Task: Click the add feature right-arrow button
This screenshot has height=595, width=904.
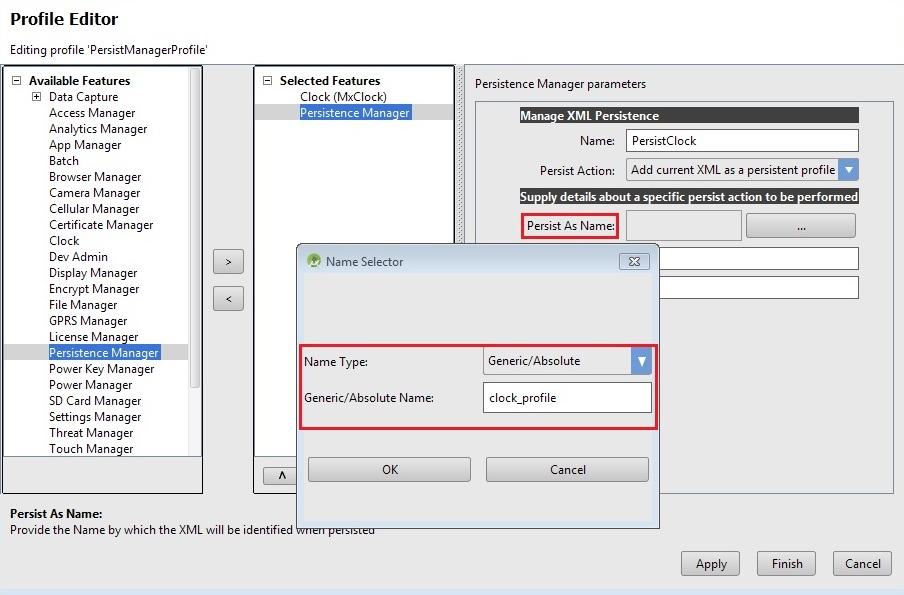Action: coord(228,262)
